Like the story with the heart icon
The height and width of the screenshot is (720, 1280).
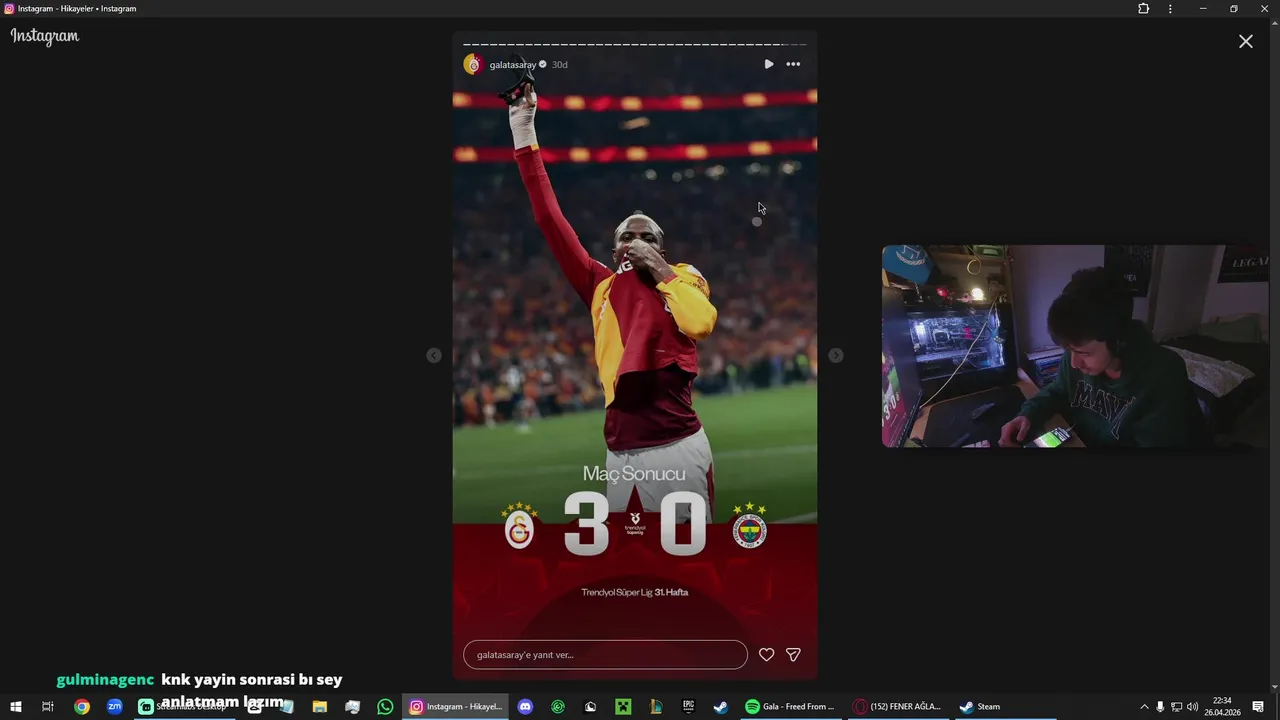(766, 655)
